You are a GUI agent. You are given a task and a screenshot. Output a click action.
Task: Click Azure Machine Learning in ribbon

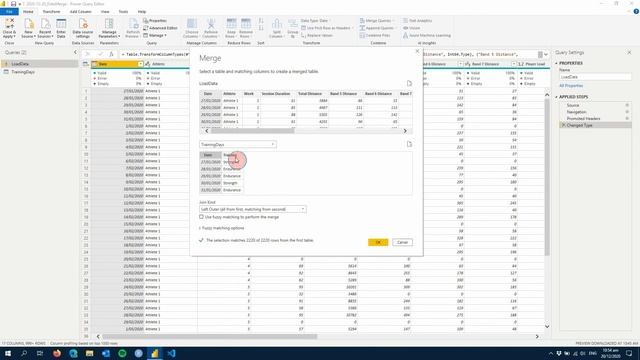[x=427, y=36]
